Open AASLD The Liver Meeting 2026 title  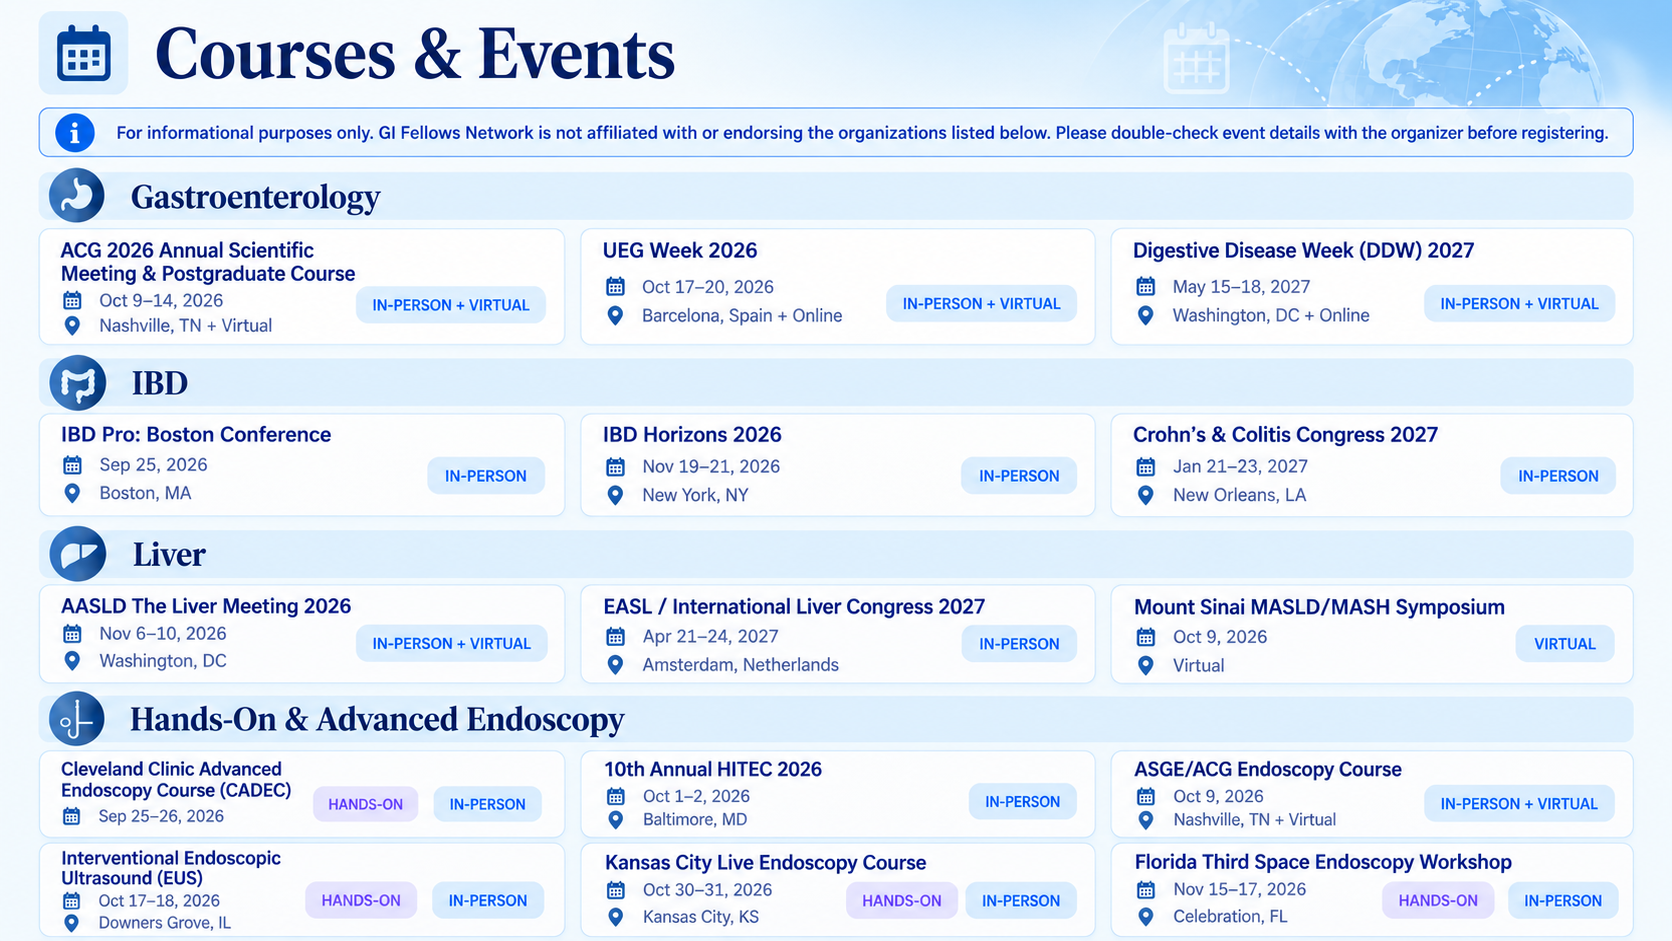tap(206, 606)
